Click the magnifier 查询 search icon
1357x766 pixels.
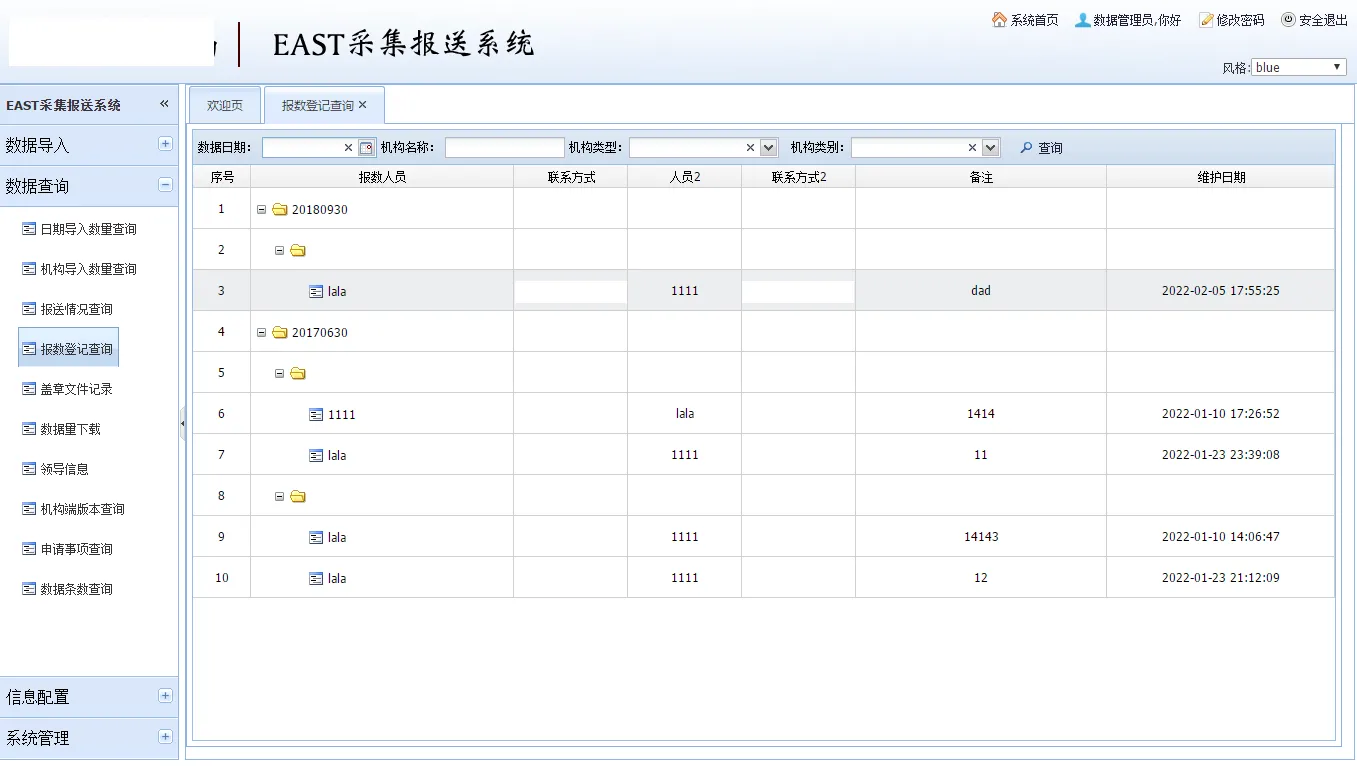click(1026, 148)
